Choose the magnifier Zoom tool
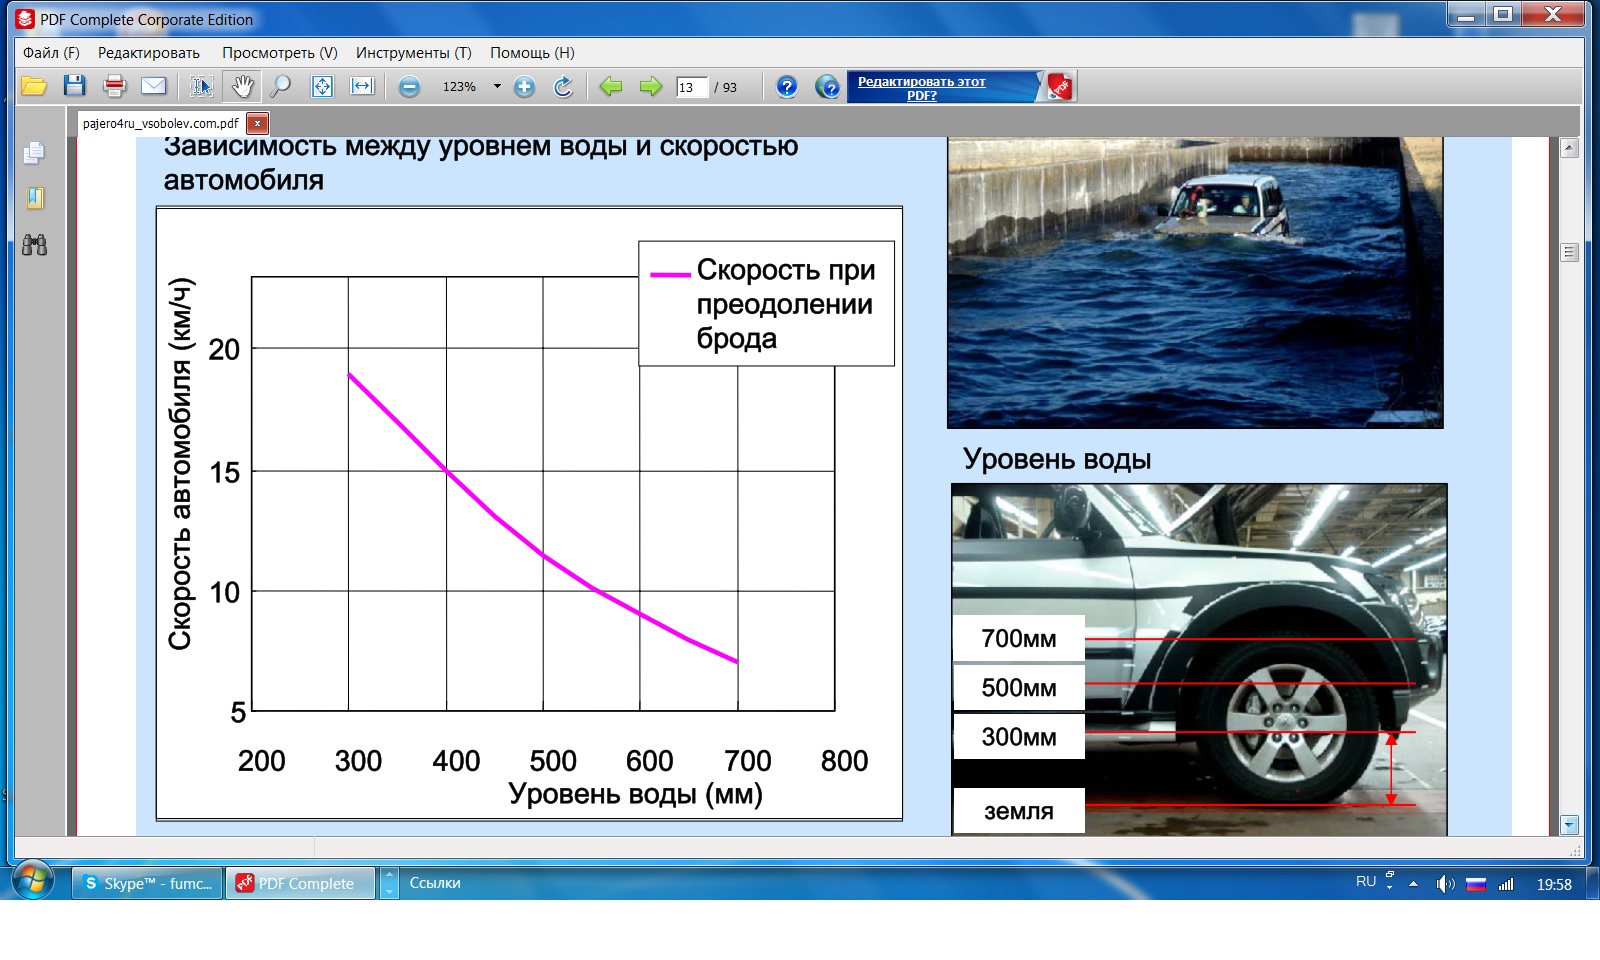The height and width of the screenshot is (960, 1600). click(x=281, y=87)
